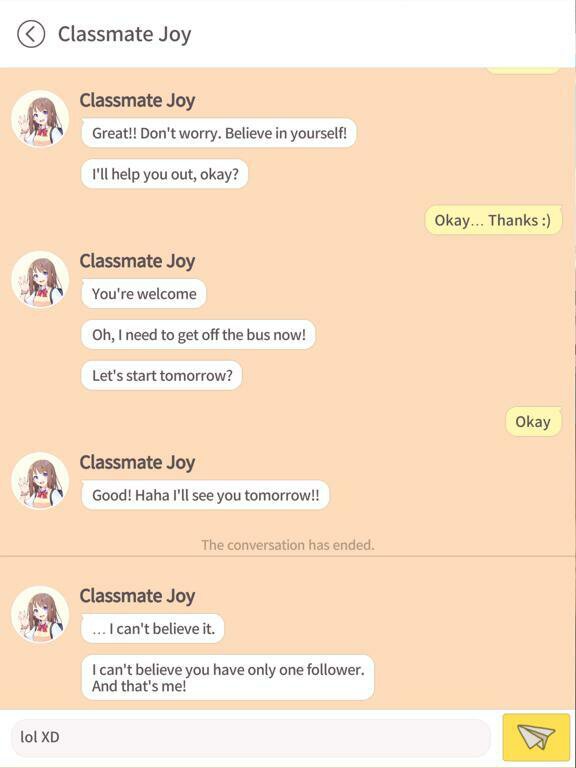Viewport: 576px width, 768px height.
Task: Select 'Good! Haha I'll see you tomorrow!!' bubble
Action: coord(205,495)
